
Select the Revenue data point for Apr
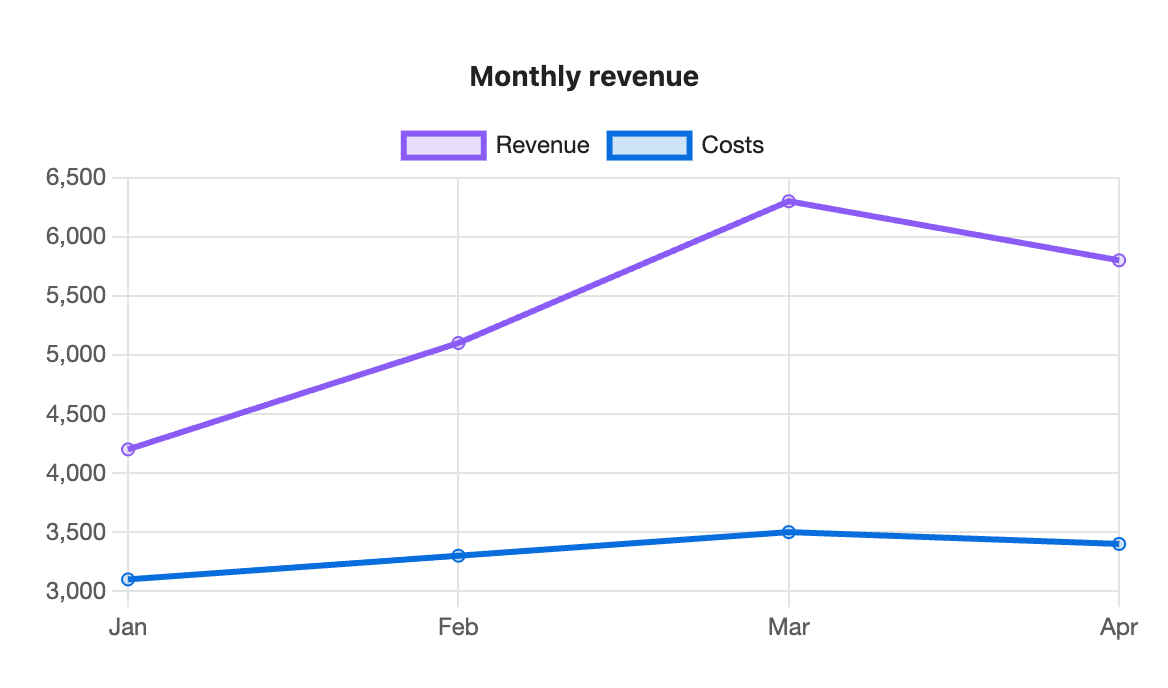click(x=1119, y=261)
